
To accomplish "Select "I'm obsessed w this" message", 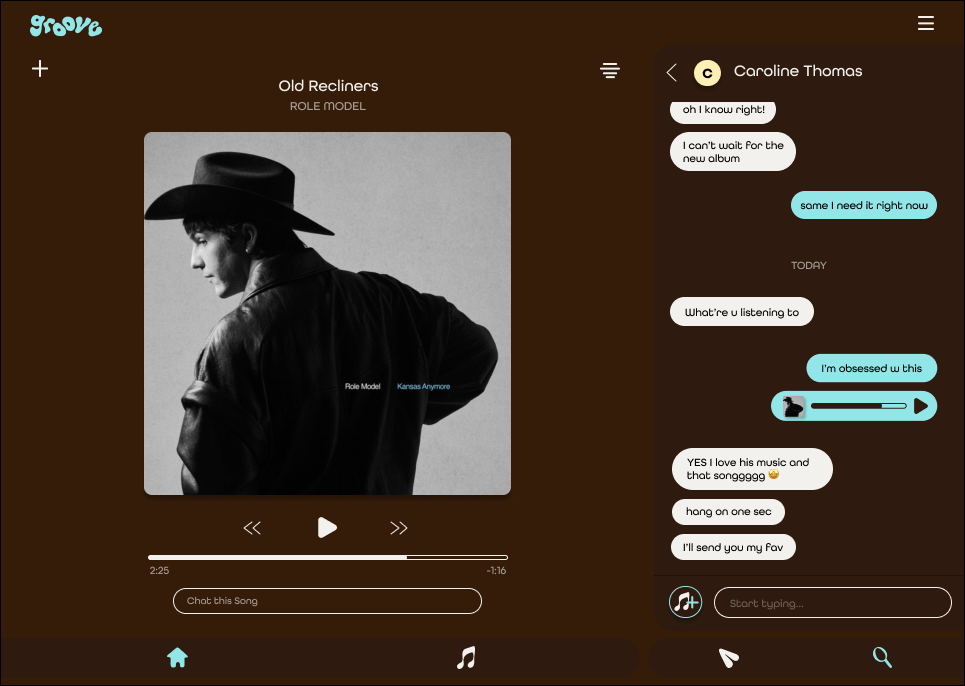I will [x=871, y=368].
